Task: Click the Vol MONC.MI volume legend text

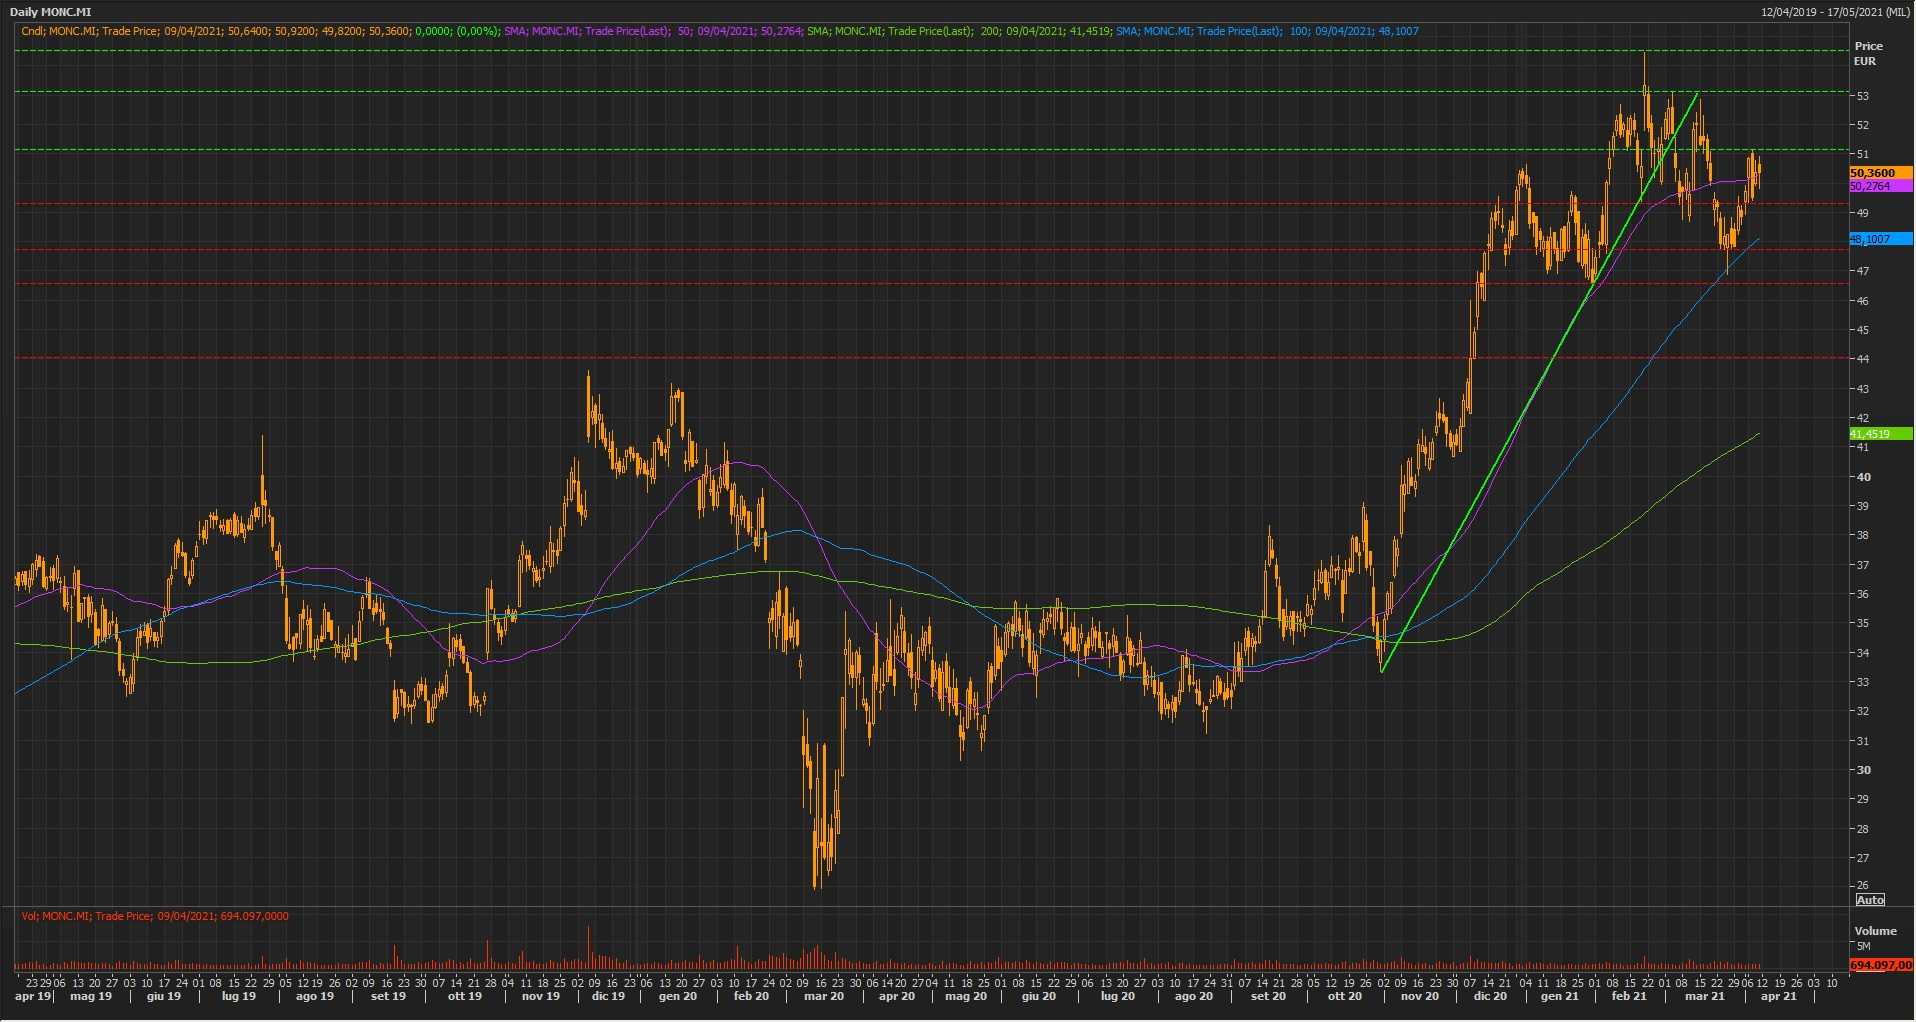Action: coord(155,916)
